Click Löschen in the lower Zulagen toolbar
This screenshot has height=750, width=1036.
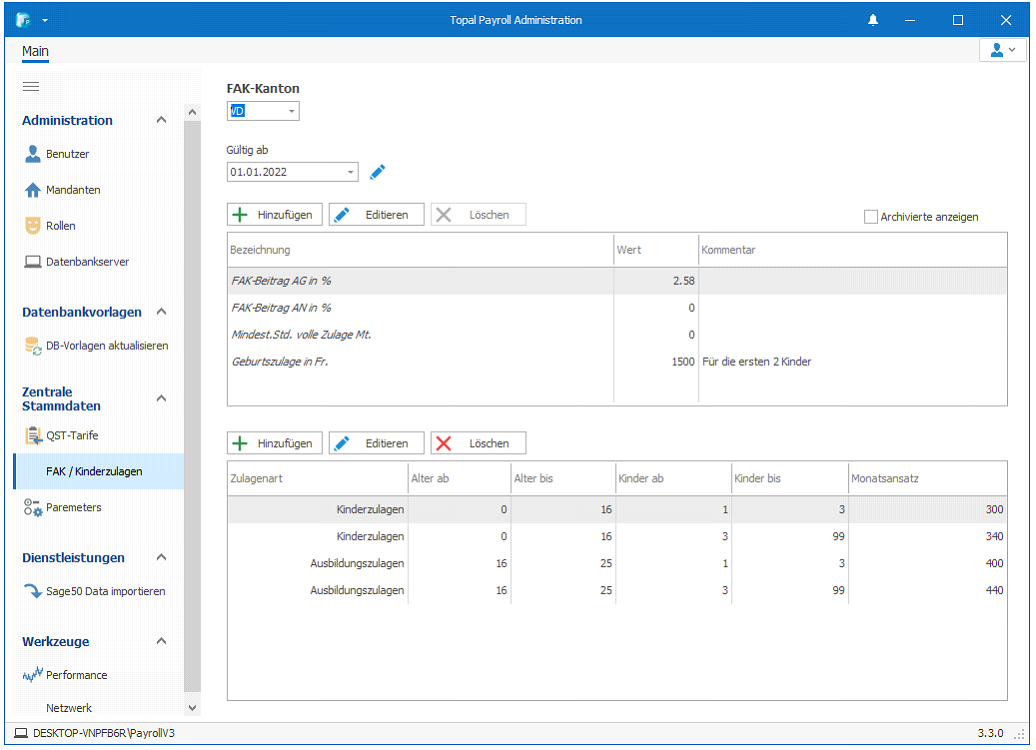(478, 443)
